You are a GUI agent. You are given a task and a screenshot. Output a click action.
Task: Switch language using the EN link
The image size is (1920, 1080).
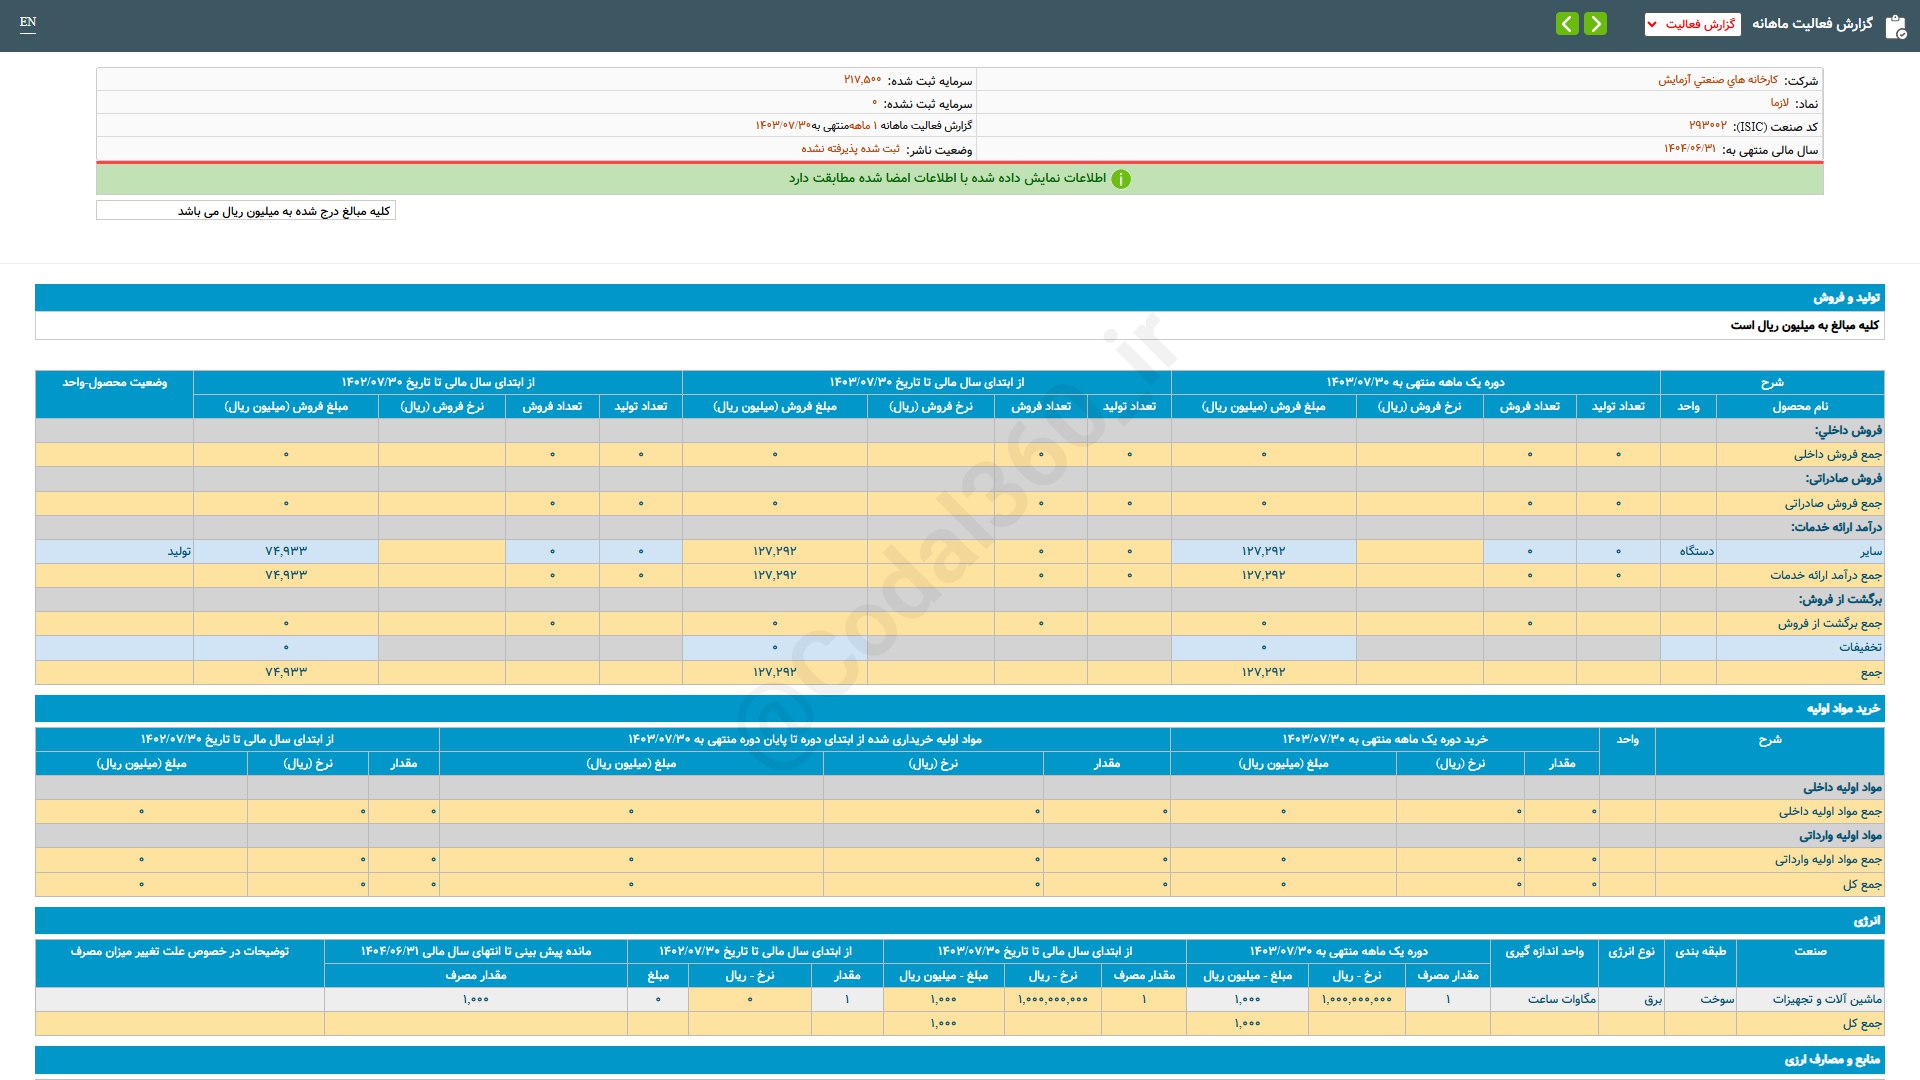28,22
